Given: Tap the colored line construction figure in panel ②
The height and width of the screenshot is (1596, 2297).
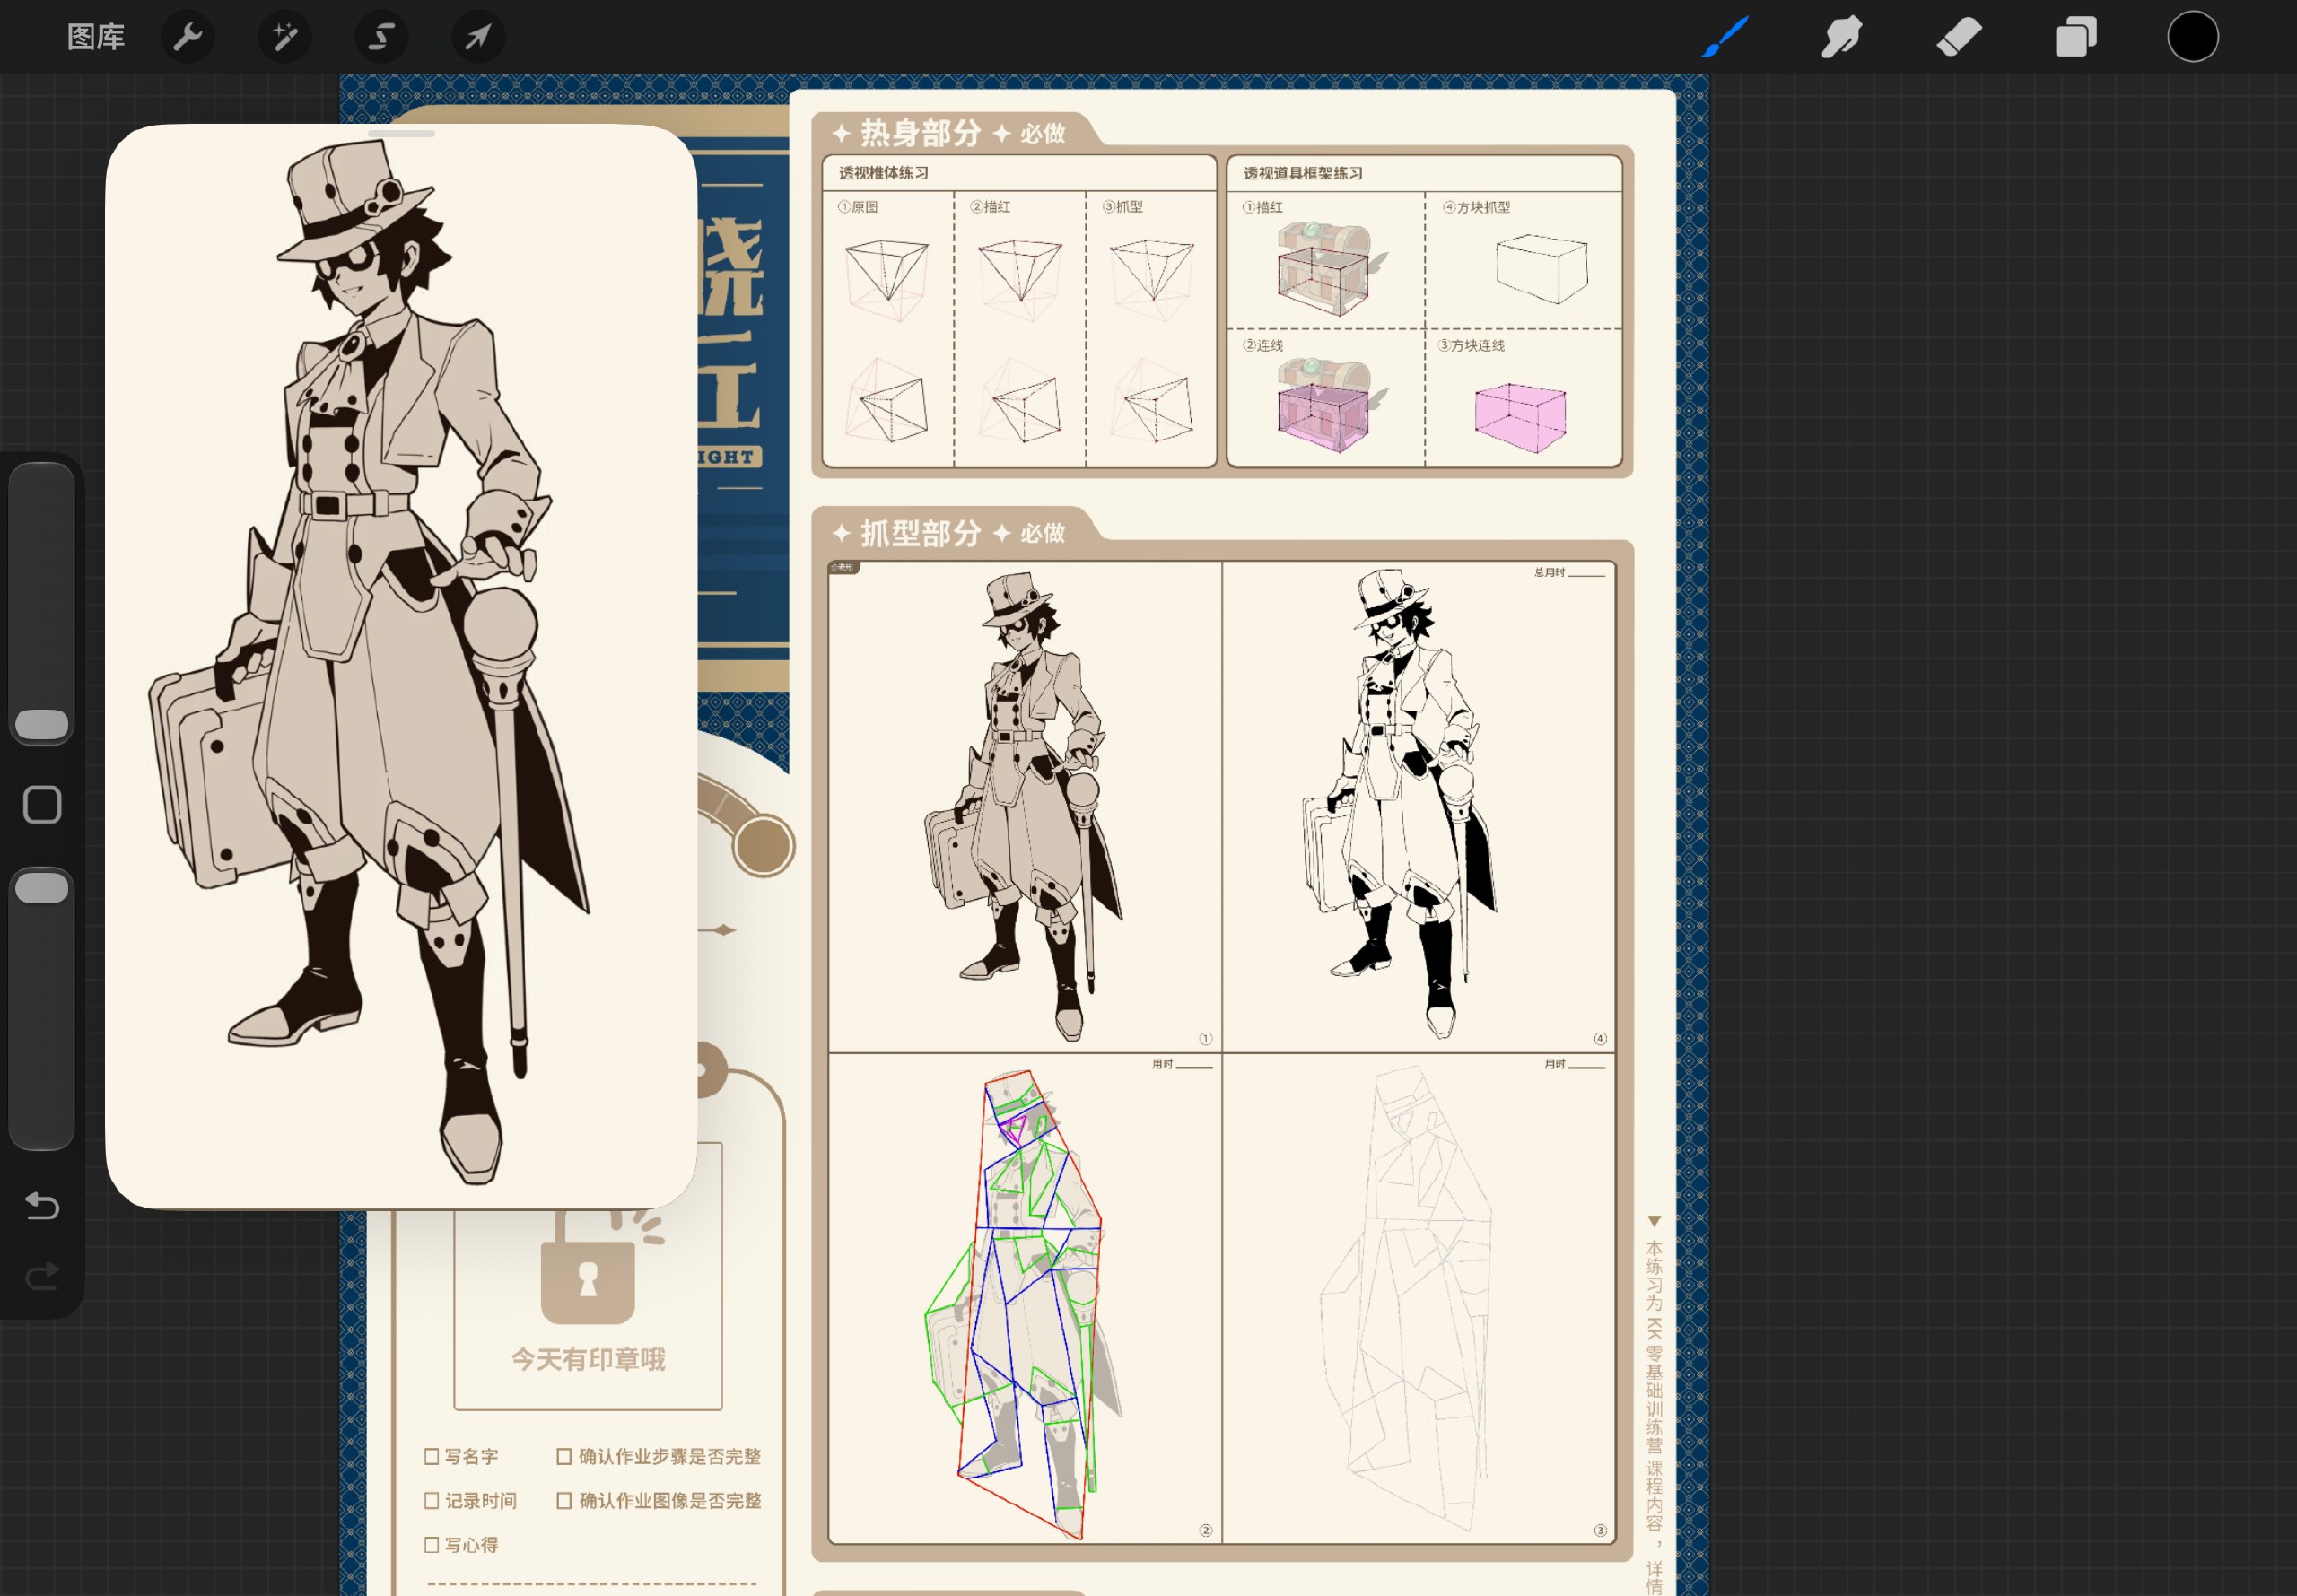Looking at the screenshot, I should 1022,1305.
